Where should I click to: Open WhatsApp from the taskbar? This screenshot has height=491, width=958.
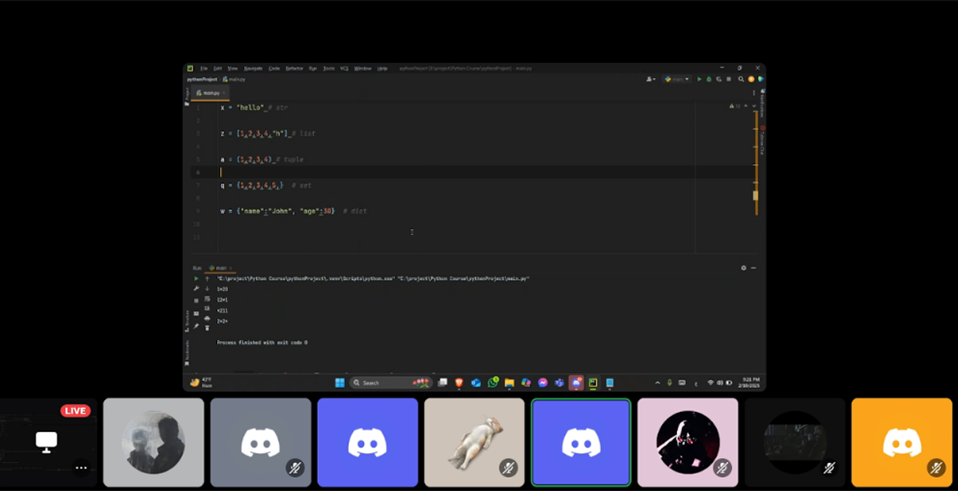[493, 383]
